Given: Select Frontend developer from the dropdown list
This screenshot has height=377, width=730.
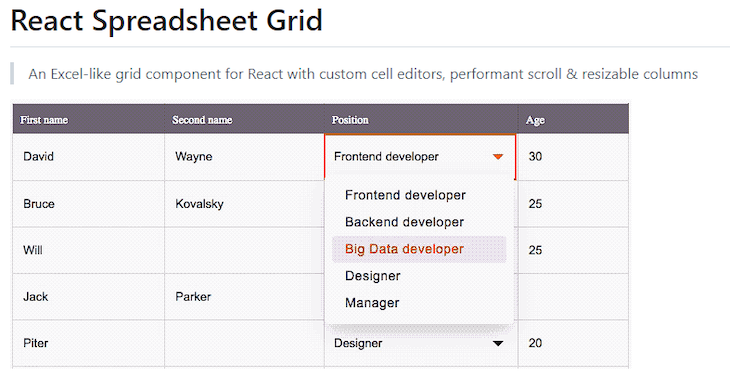Looking at the screenshot, I should (x=405, y=195).
